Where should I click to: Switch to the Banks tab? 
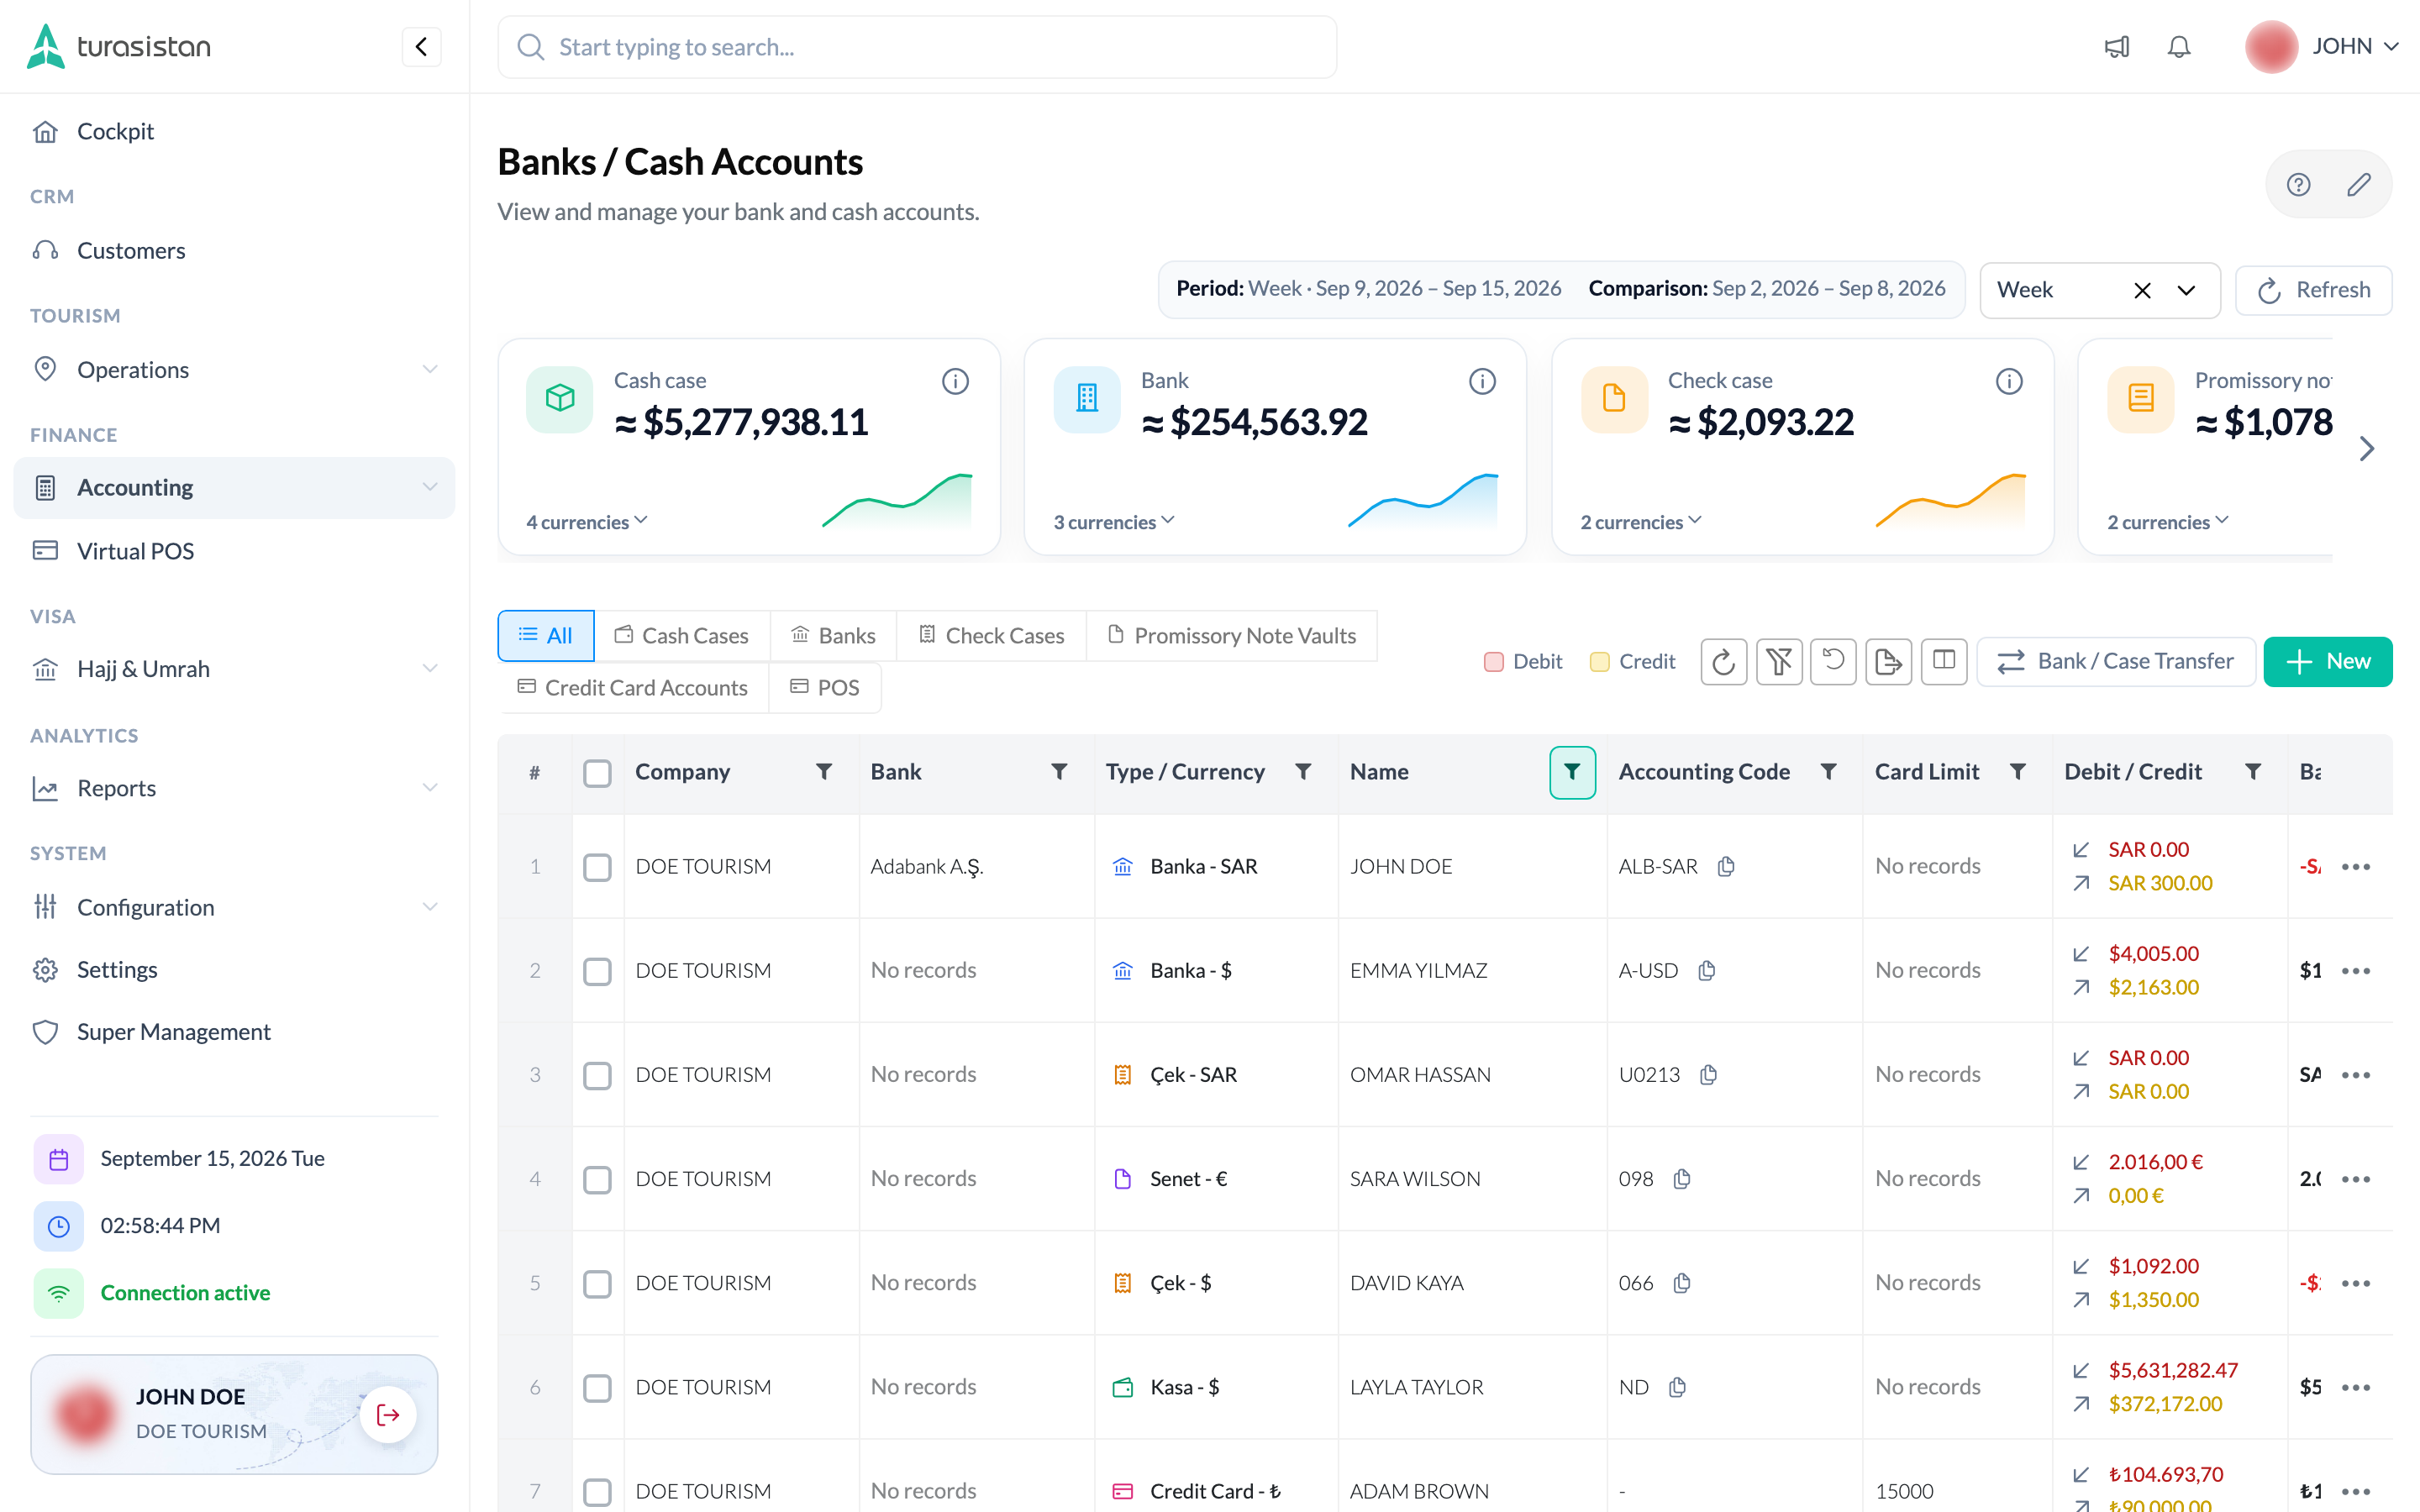pyautogui.click(x=833, y=636)
